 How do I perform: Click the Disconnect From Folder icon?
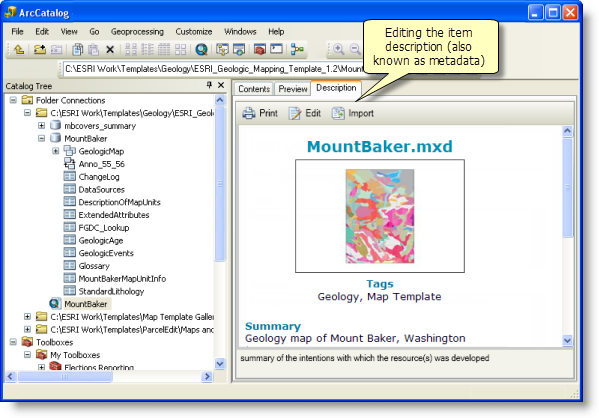point(57,49)
